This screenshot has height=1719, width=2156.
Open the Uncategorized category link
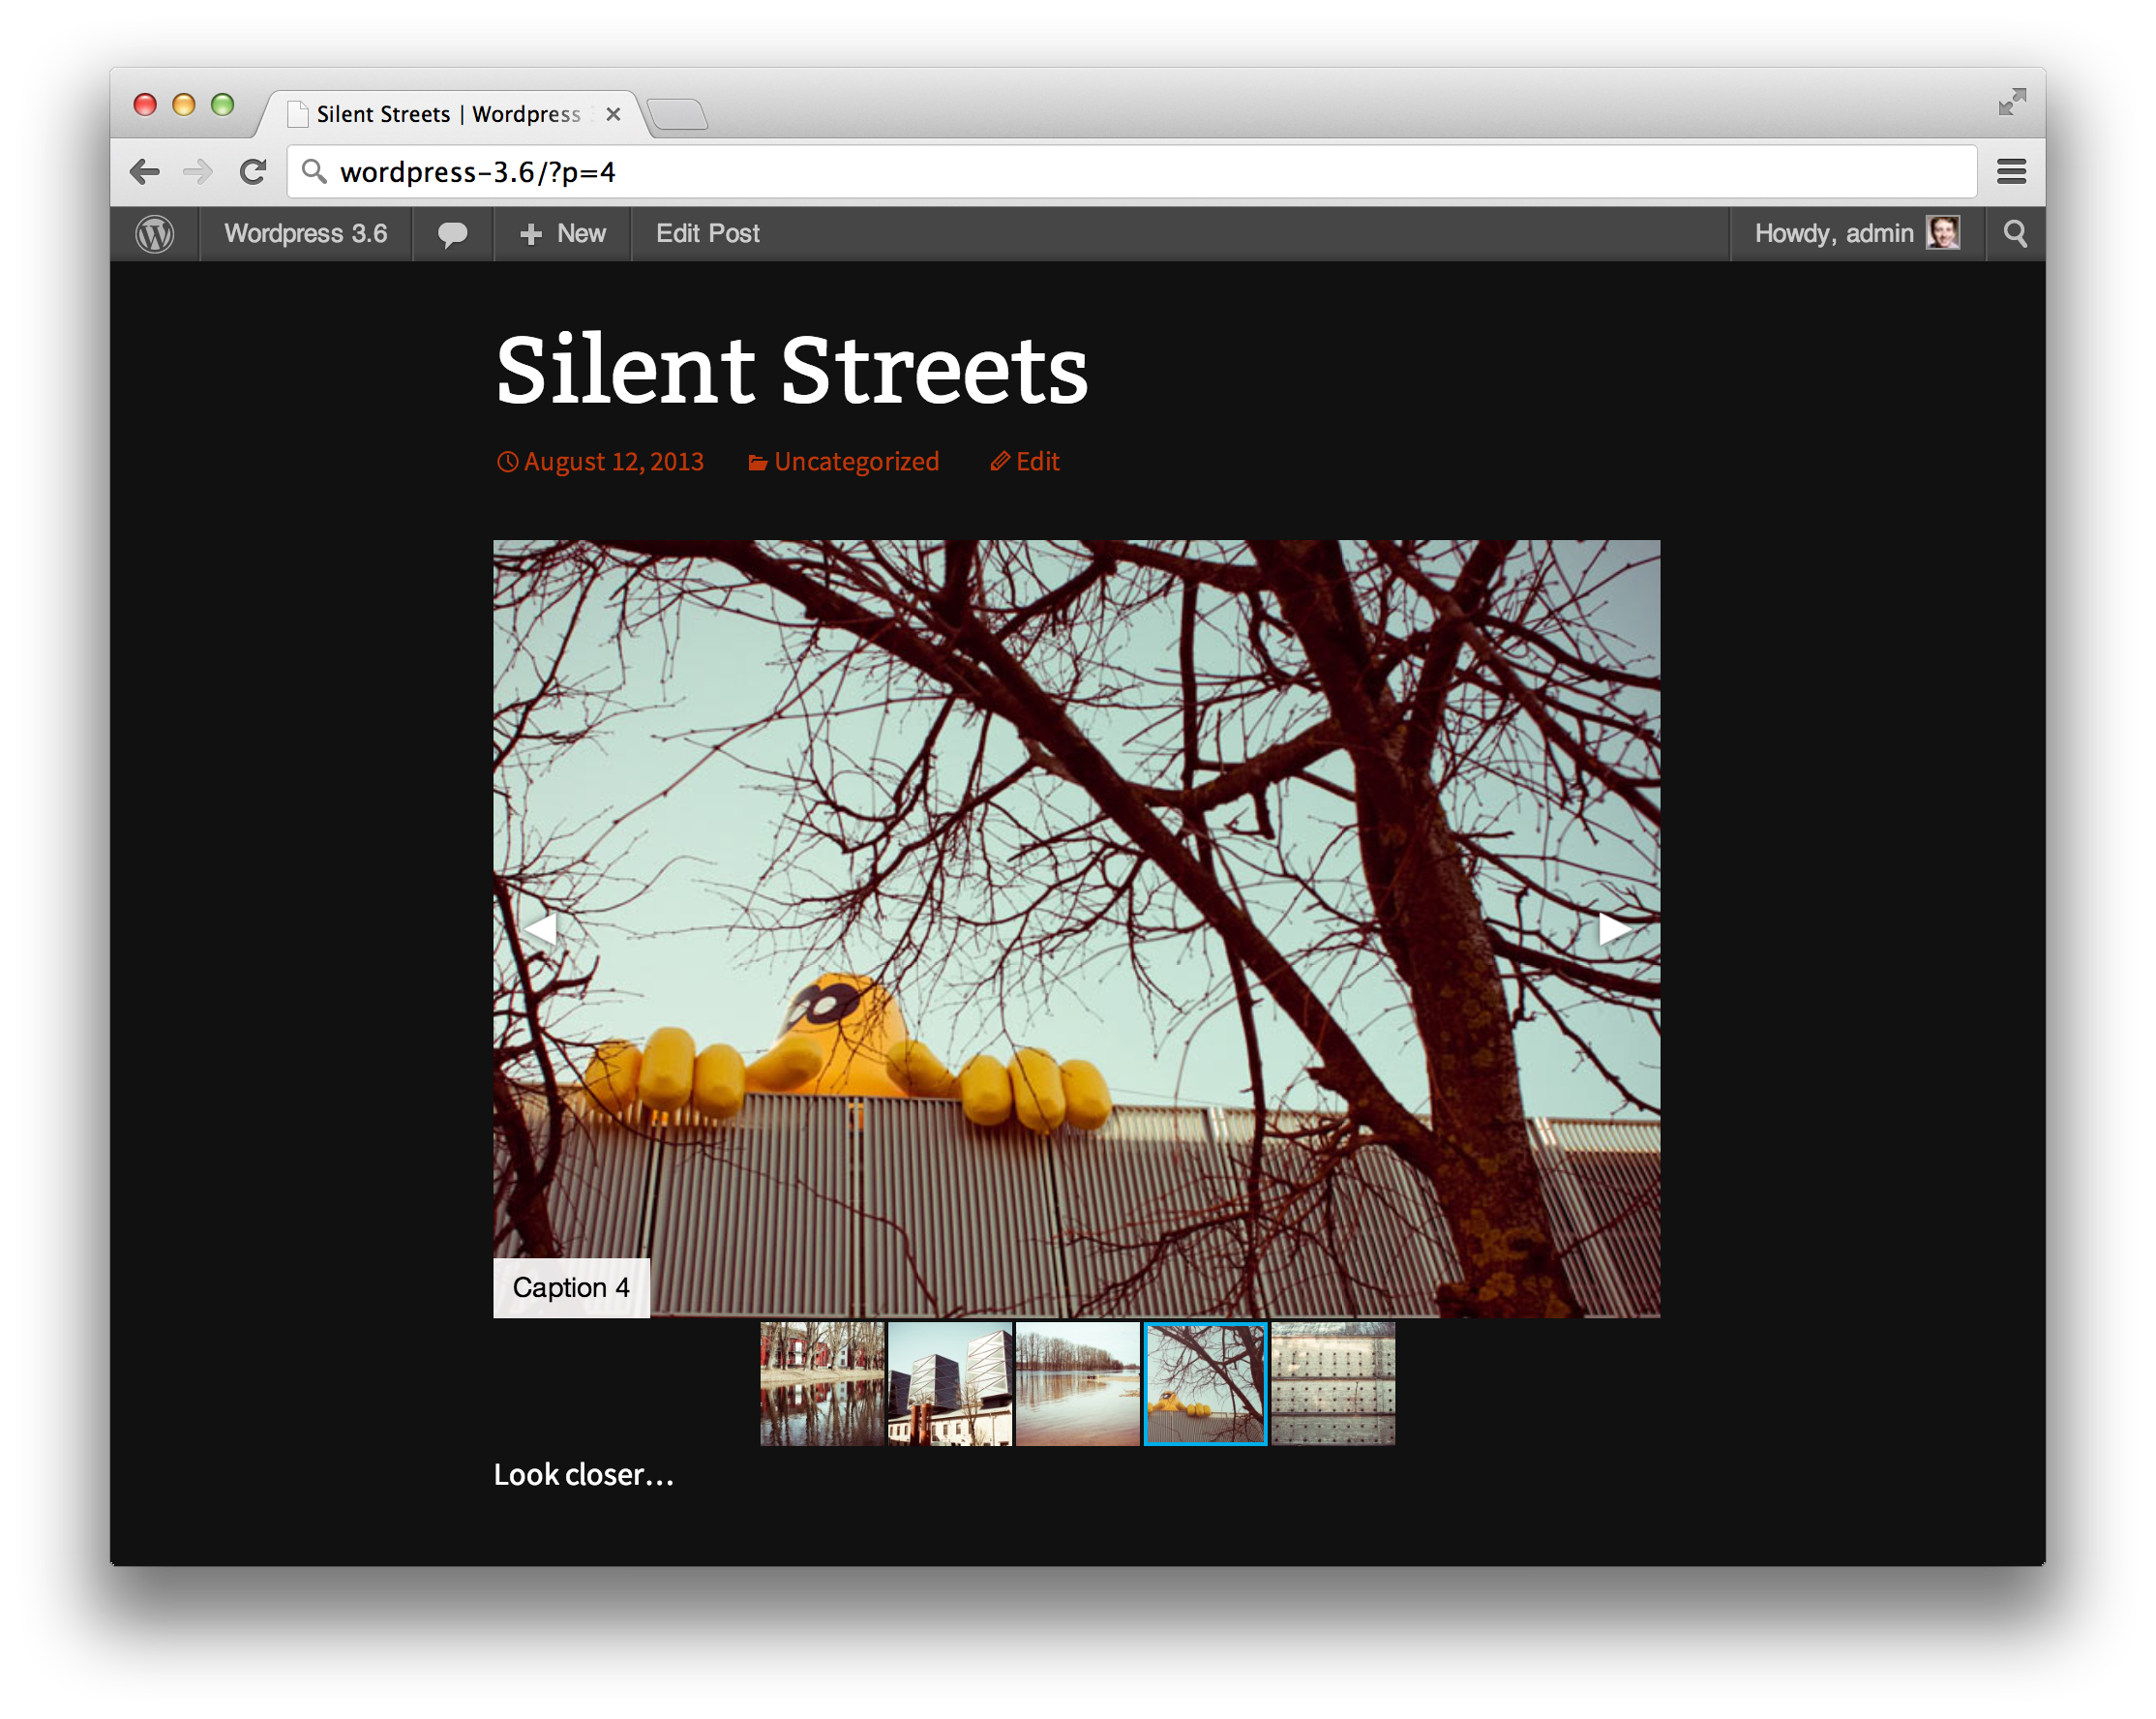pos(856,461)
